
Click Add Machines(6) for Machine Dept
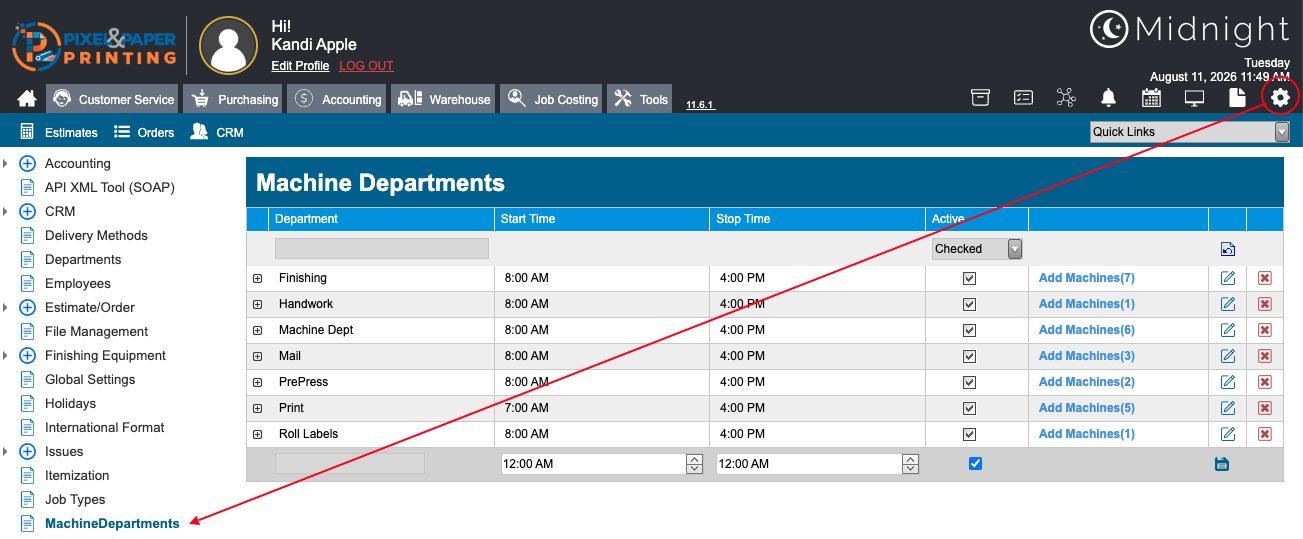pos(1087,330)
